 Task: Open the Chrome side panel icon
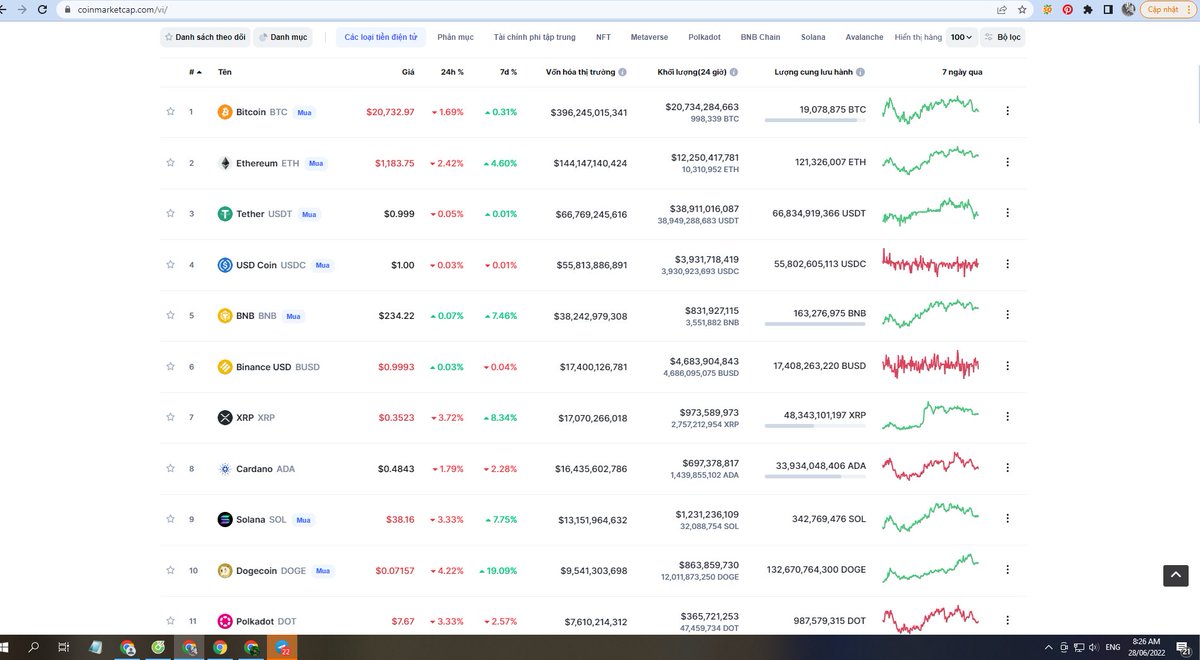(1108, 9)
